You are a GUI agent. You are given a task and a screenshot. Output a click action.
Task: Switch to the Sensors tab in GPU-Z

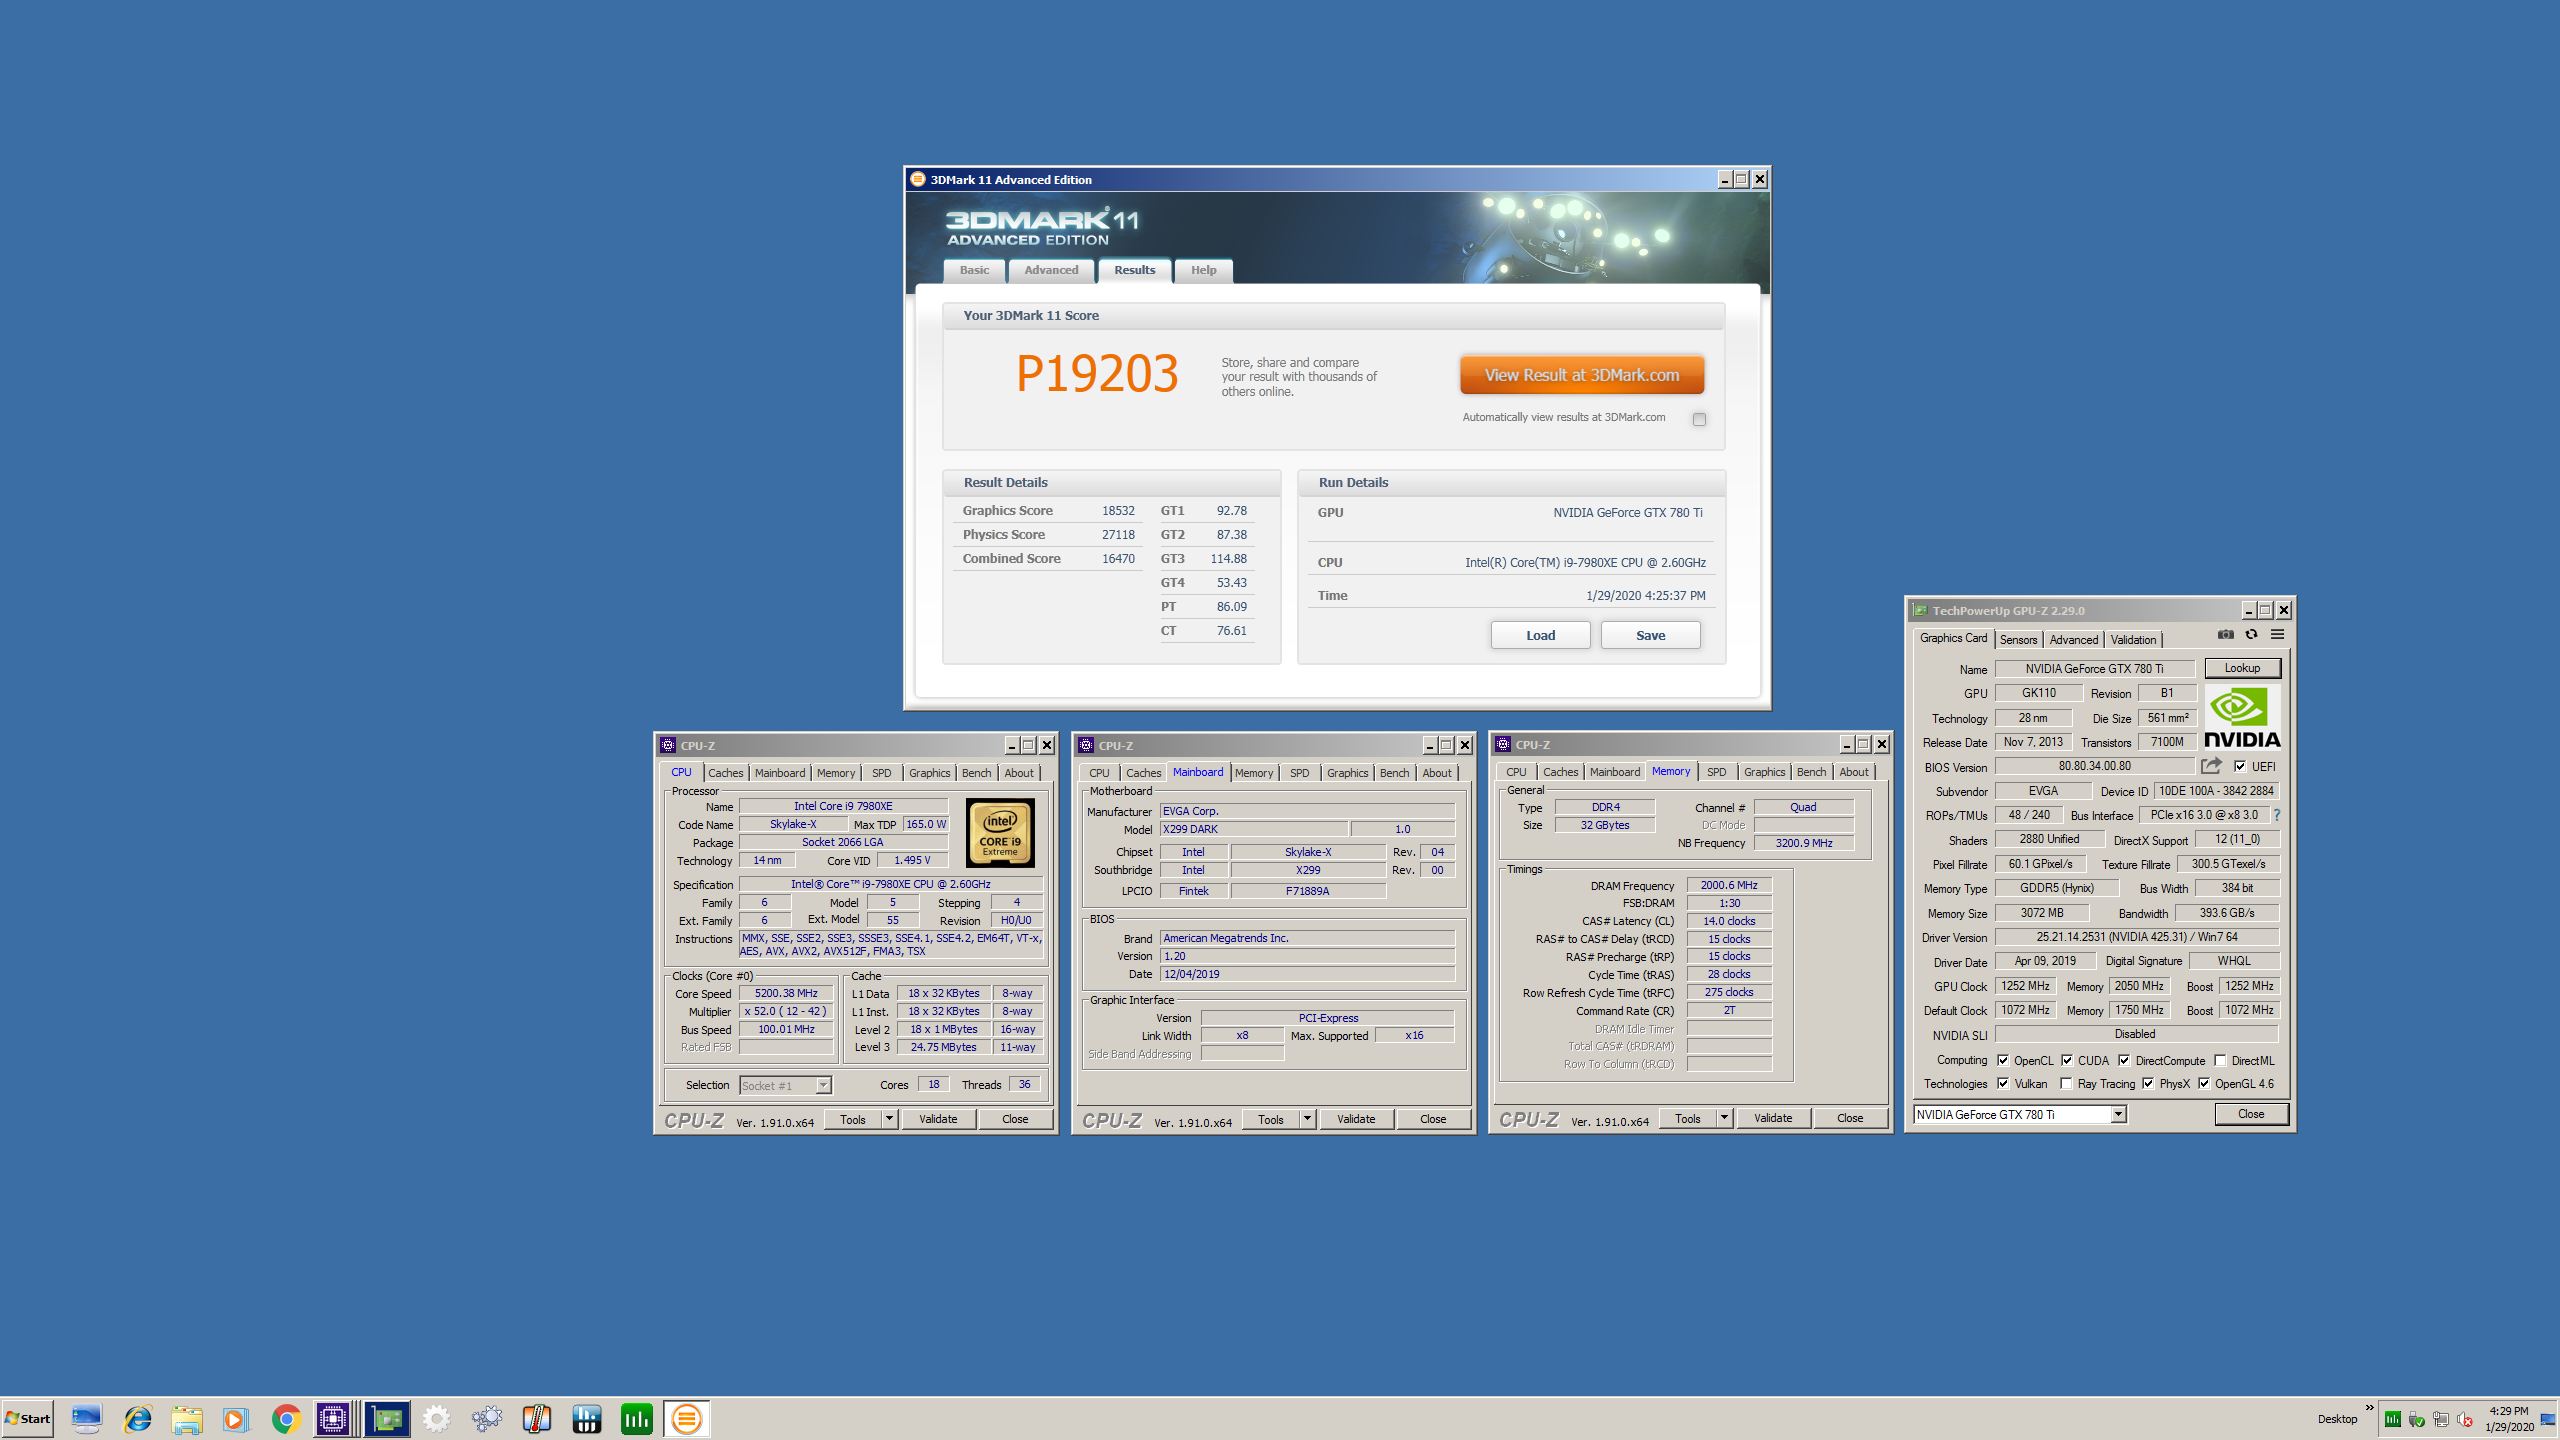pyautogui.click(x=2018, y=640)
